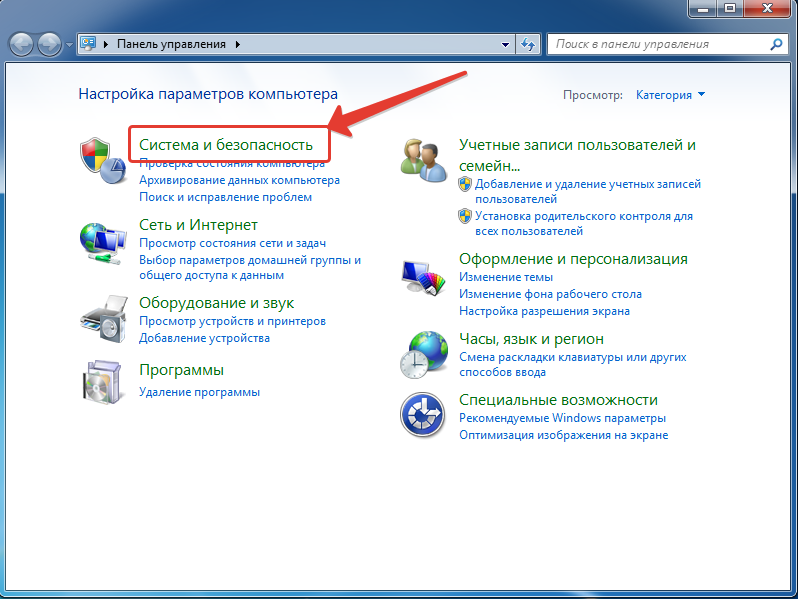Click Установка родительского контроля link
The image size is (798, 599).
click(584, 223)
